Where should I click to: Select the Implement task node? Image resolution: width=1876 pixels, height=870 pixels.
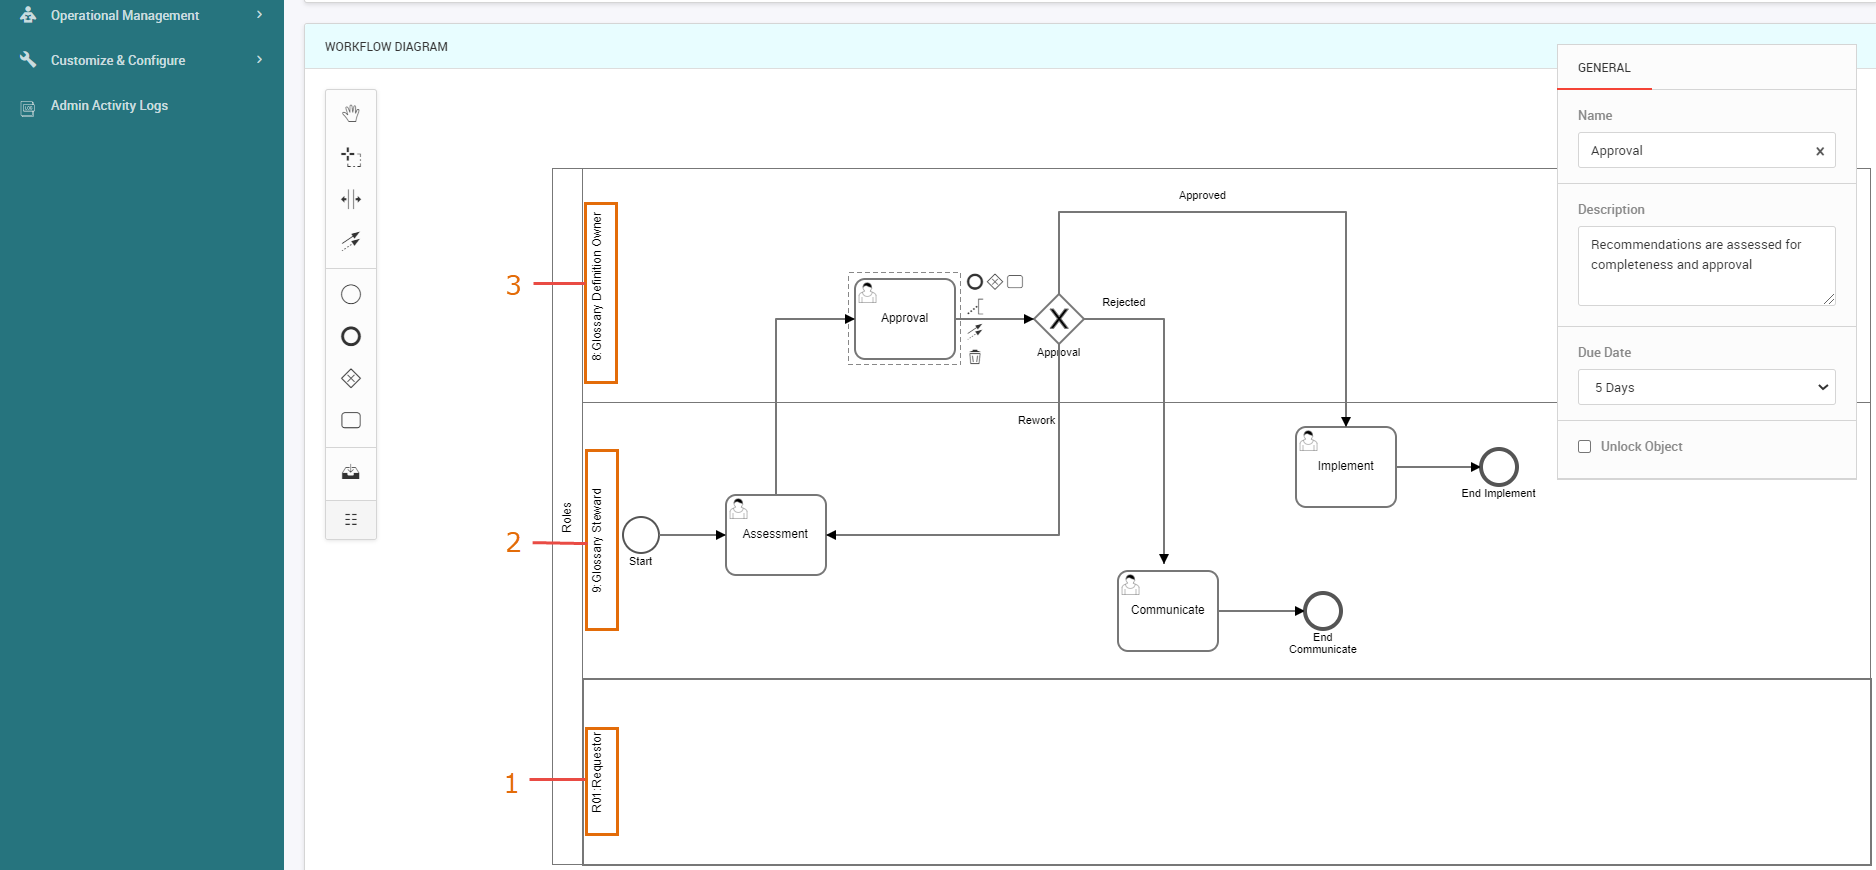(1346, 467)
